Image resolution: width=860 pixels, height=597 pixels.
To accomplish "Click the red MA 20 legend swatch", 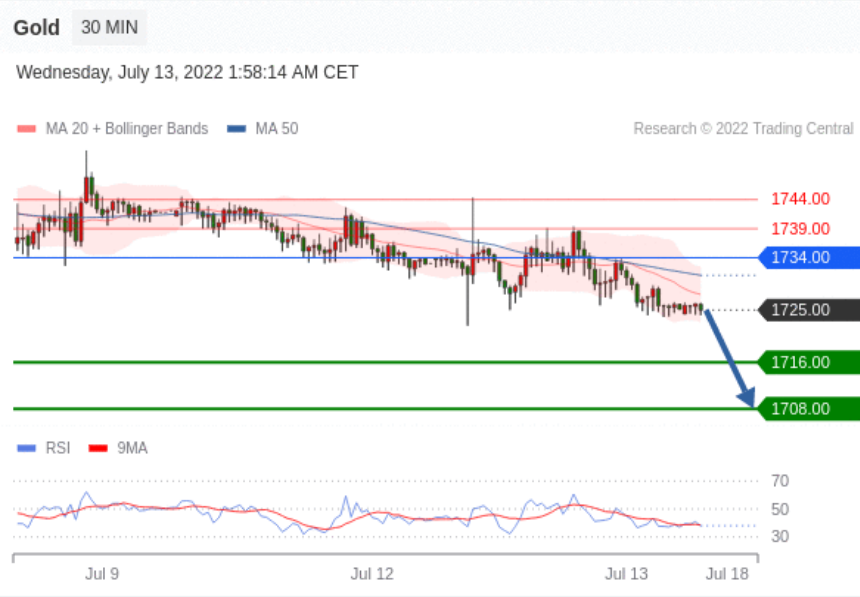I will pyautogui.click(x=26, y=129).
